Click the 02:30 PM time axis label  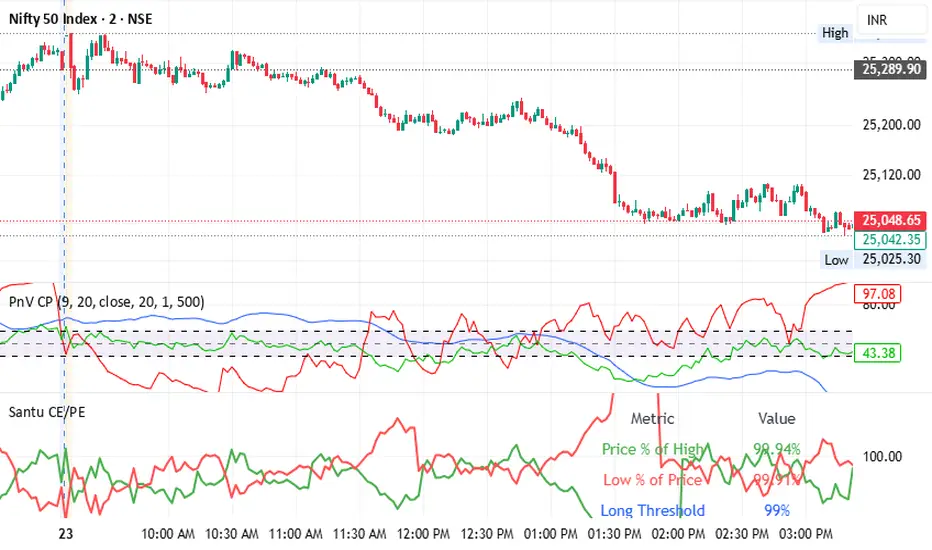(742, 533)
